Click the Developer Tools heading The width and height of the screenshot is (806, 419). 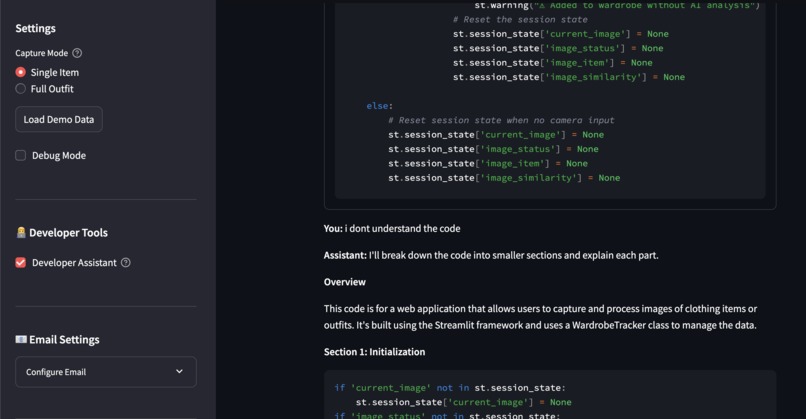tap(68, 232)
